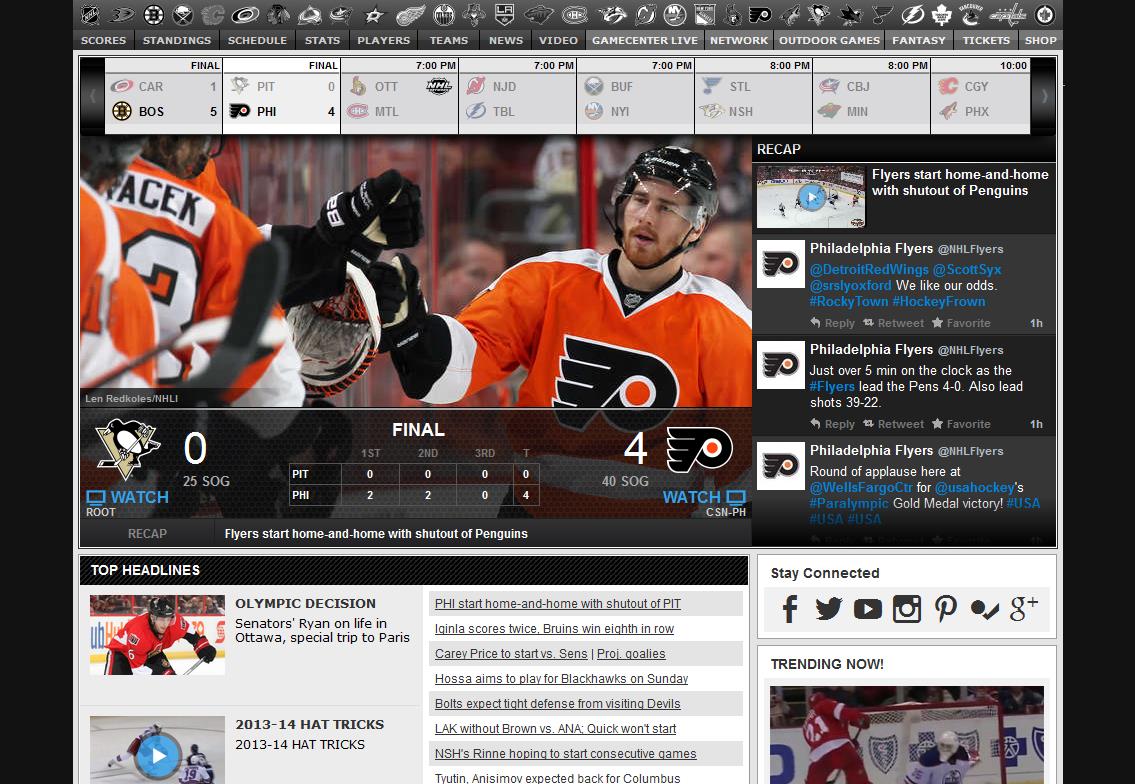This screenshot has height=784, width=1135.
Task: Select the PIT vs PHI final game
Action: [x=282, y=96]
